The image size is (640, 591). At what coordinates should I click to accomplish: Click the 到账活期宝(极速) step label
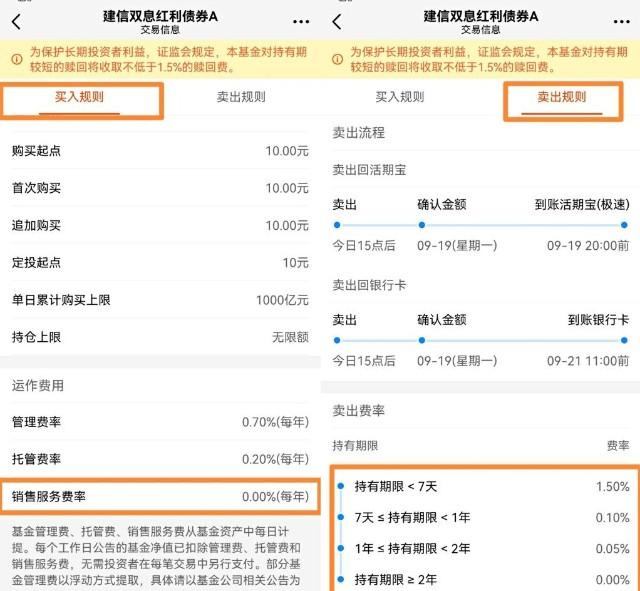point(582,204)
